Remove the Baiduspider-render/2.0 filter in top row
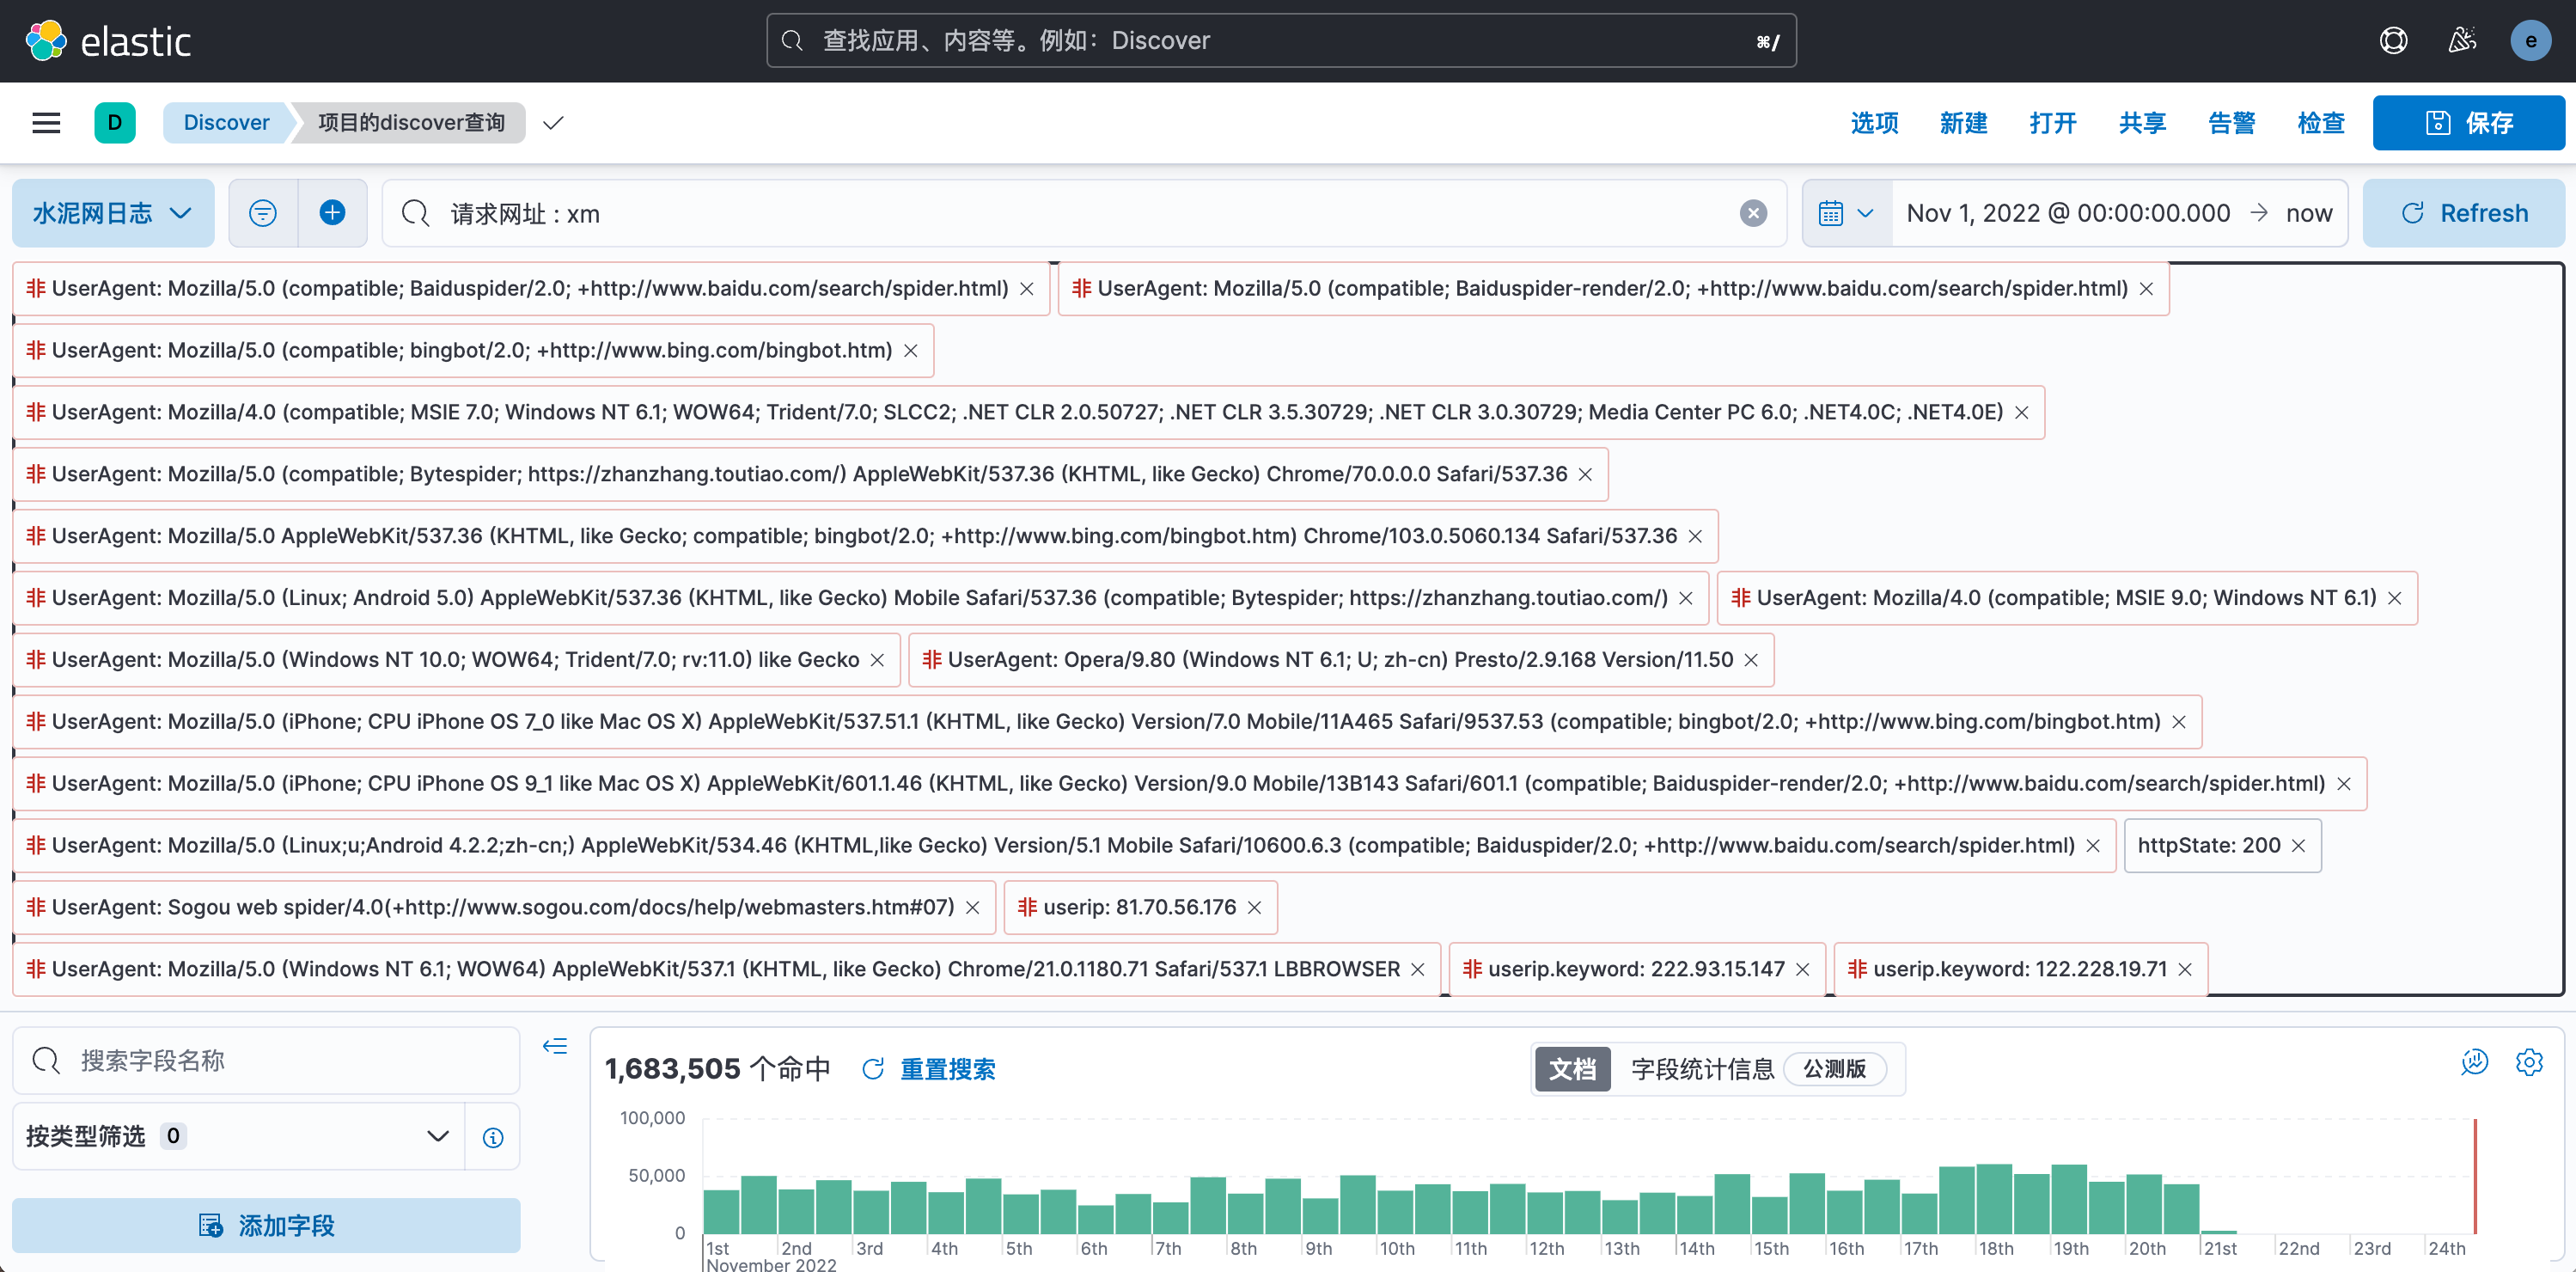 coord(2146,289)
